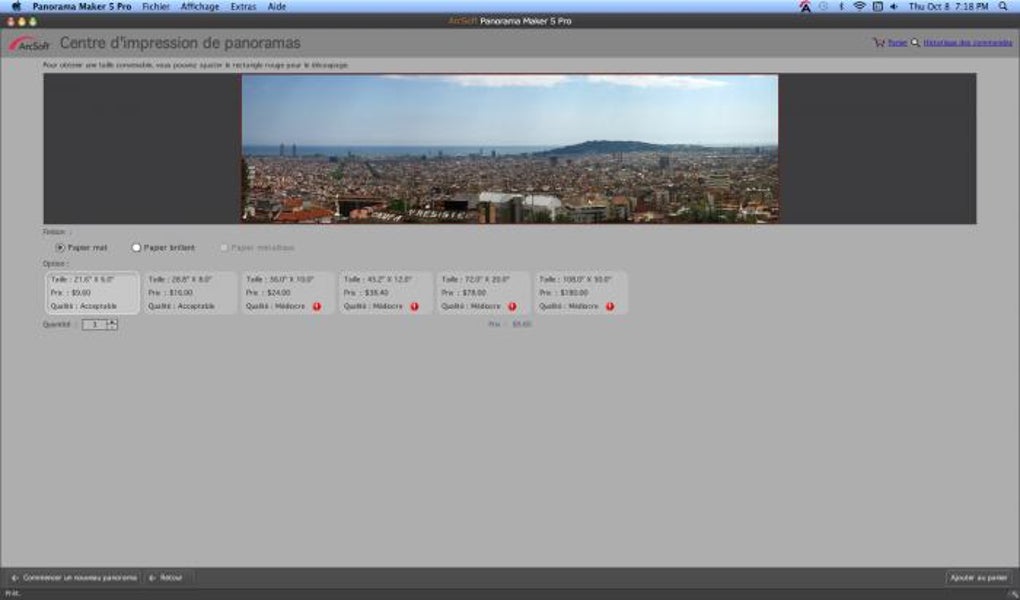Open the Extras menu
The height and width of the screenshot is (600, 1020).
pyautogui.click(x=243, y=6)
